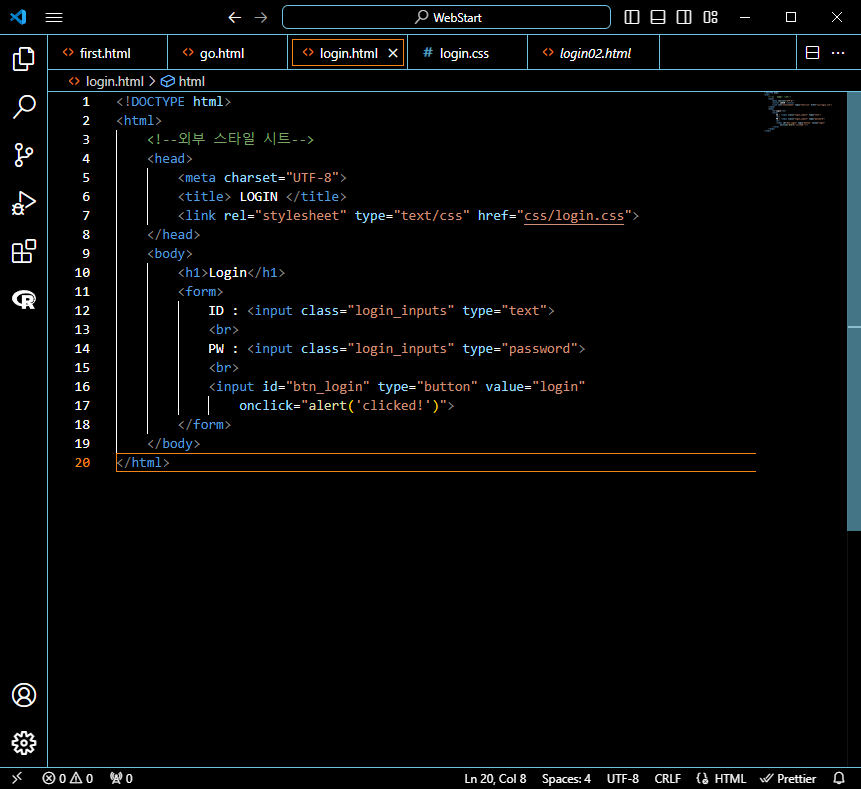Close the login.html tab

coord(393,53)
